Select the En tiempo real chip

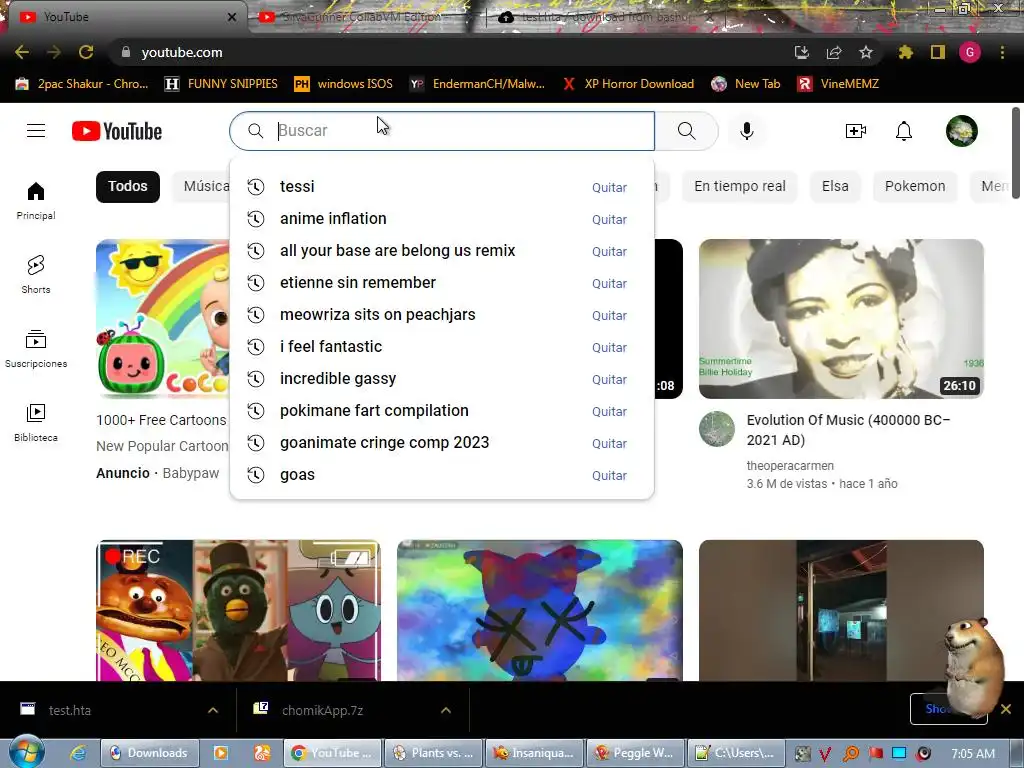tap(740, 186)
